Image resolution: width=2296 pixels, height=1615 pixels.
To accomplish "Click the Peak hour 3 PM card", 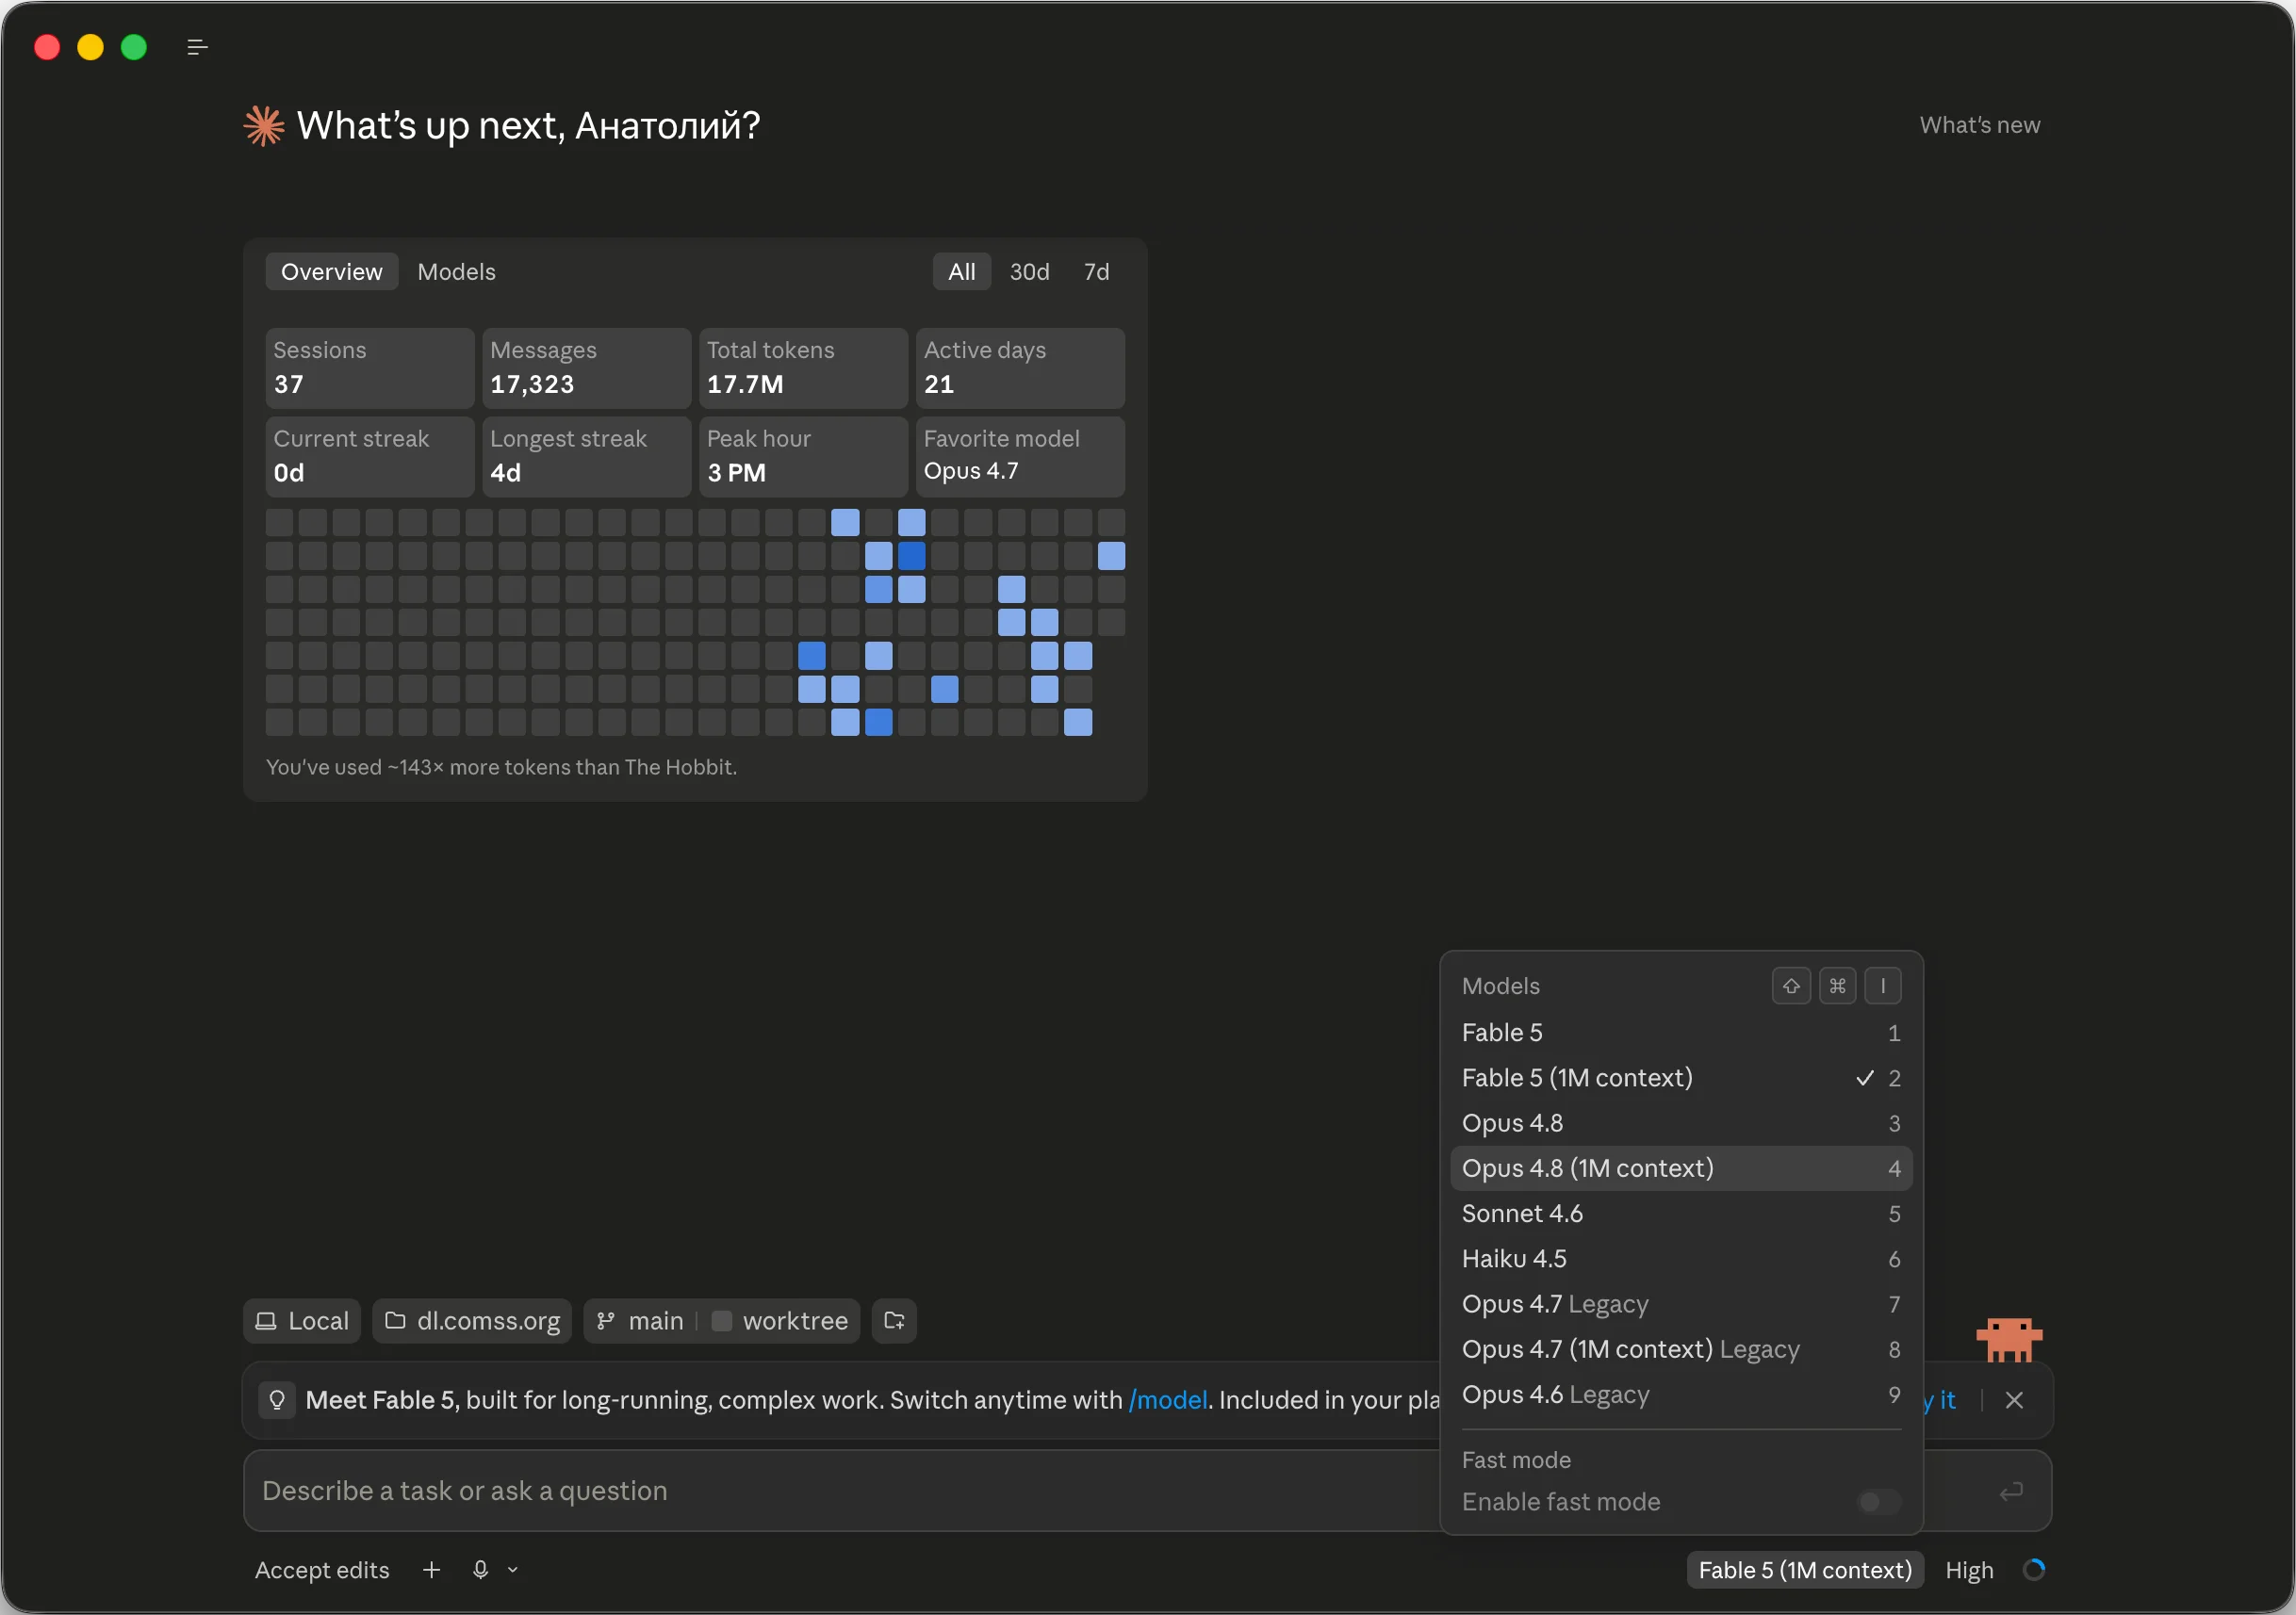I will click(x=804, y=457).
